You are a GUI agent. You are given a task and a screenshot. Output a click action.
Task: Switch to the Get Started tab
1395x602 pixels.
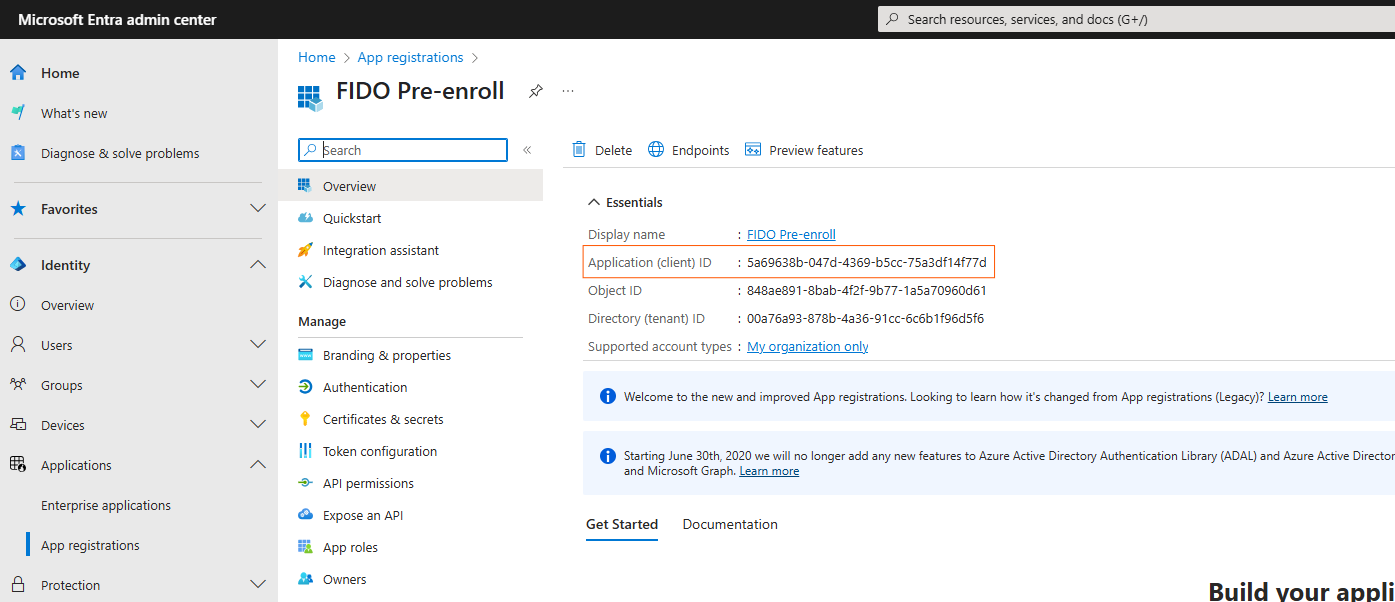pyautogui.click(x=622, y=524)
